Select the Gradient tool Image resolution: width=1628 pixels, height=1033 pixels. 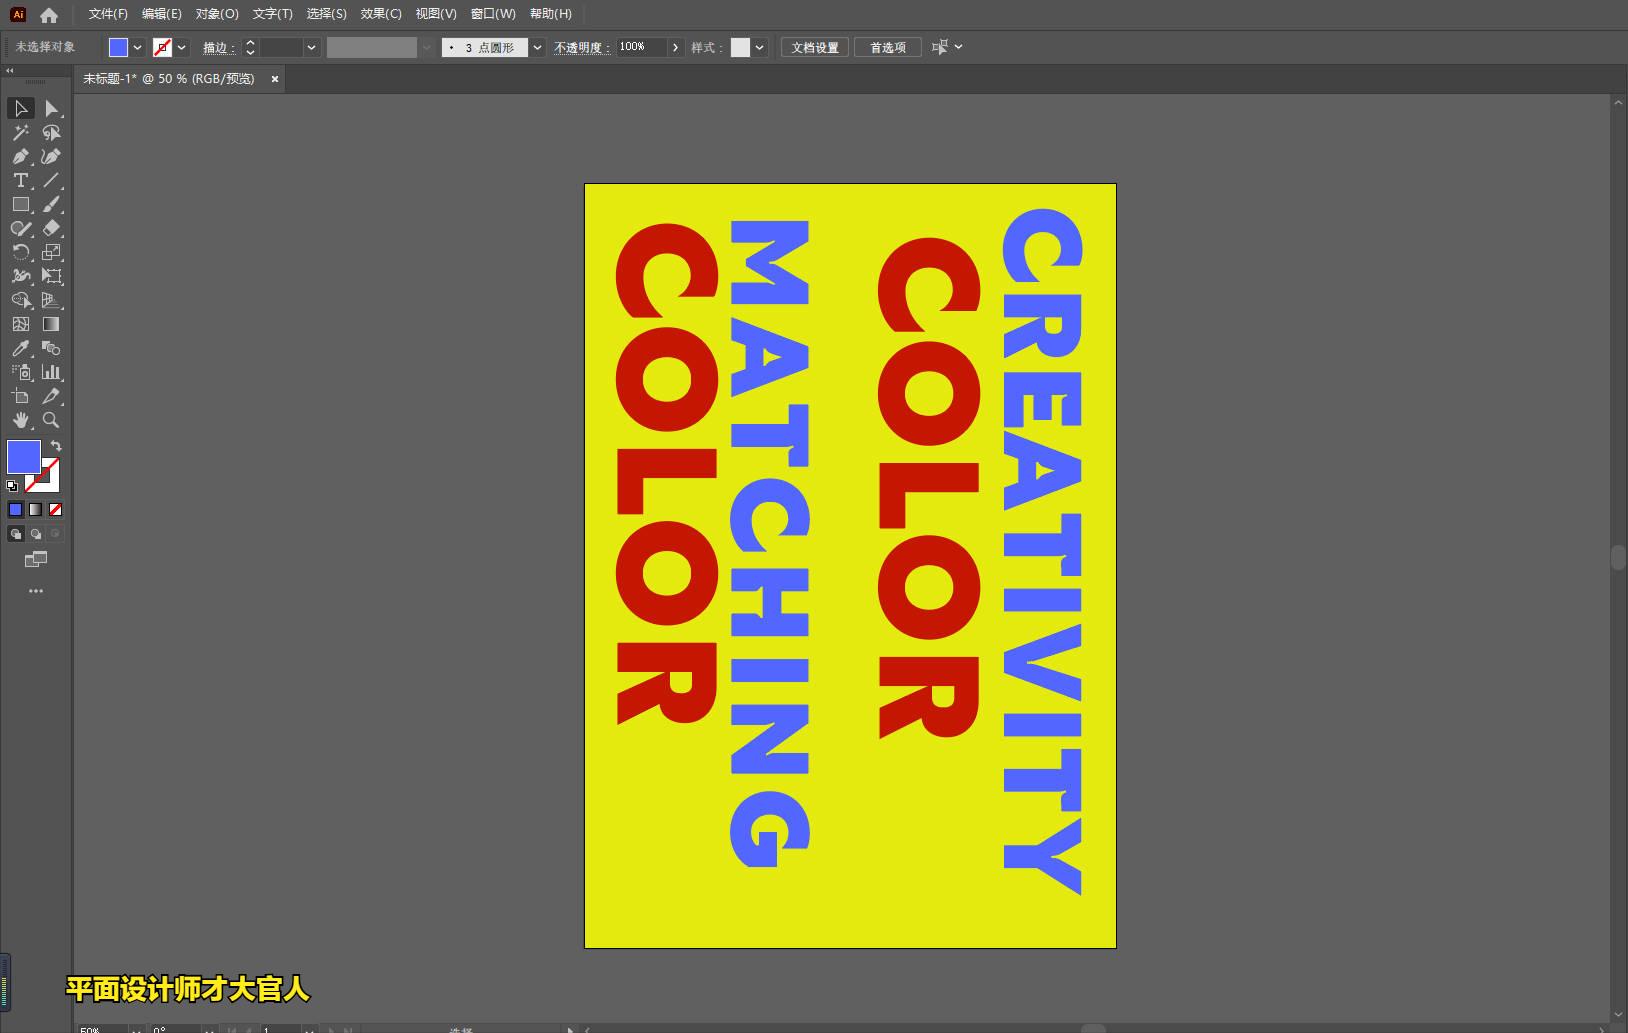pyautogui.click(x=51, y=324)
